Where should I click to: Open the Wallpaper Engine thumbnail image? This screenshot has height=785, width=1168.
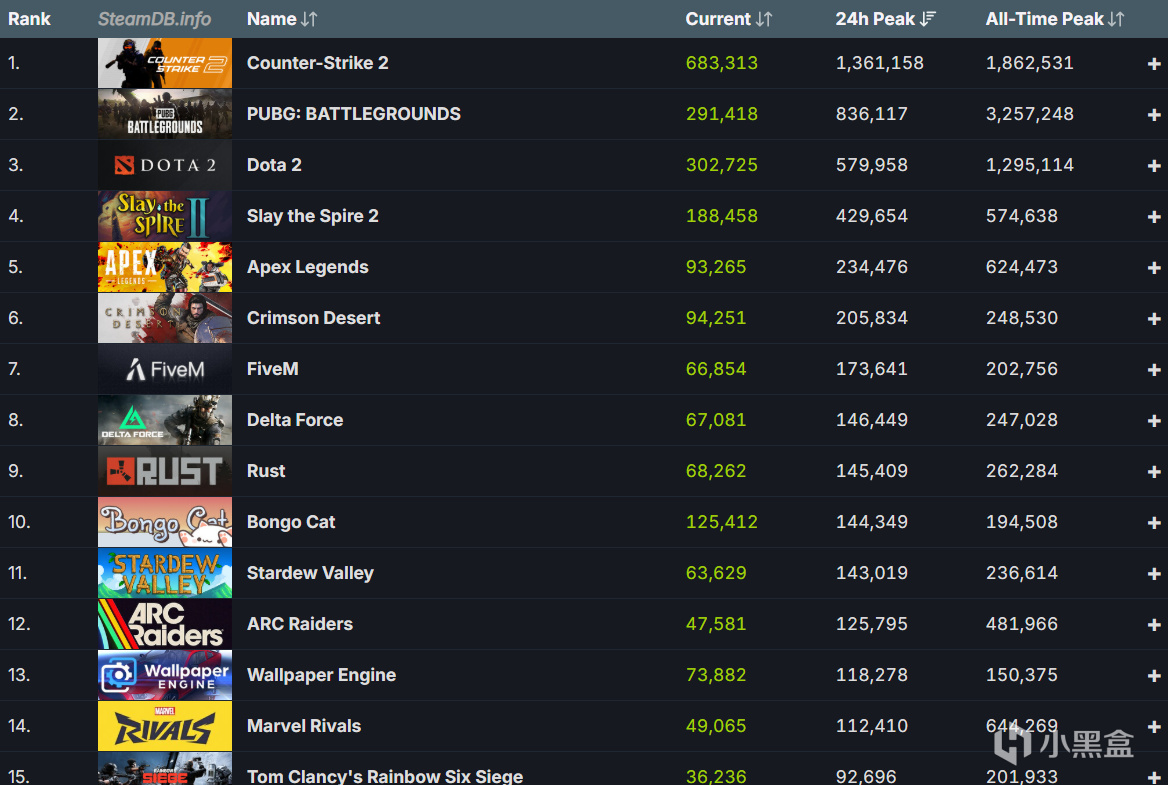pyautogui.click(x=165, y=676)
